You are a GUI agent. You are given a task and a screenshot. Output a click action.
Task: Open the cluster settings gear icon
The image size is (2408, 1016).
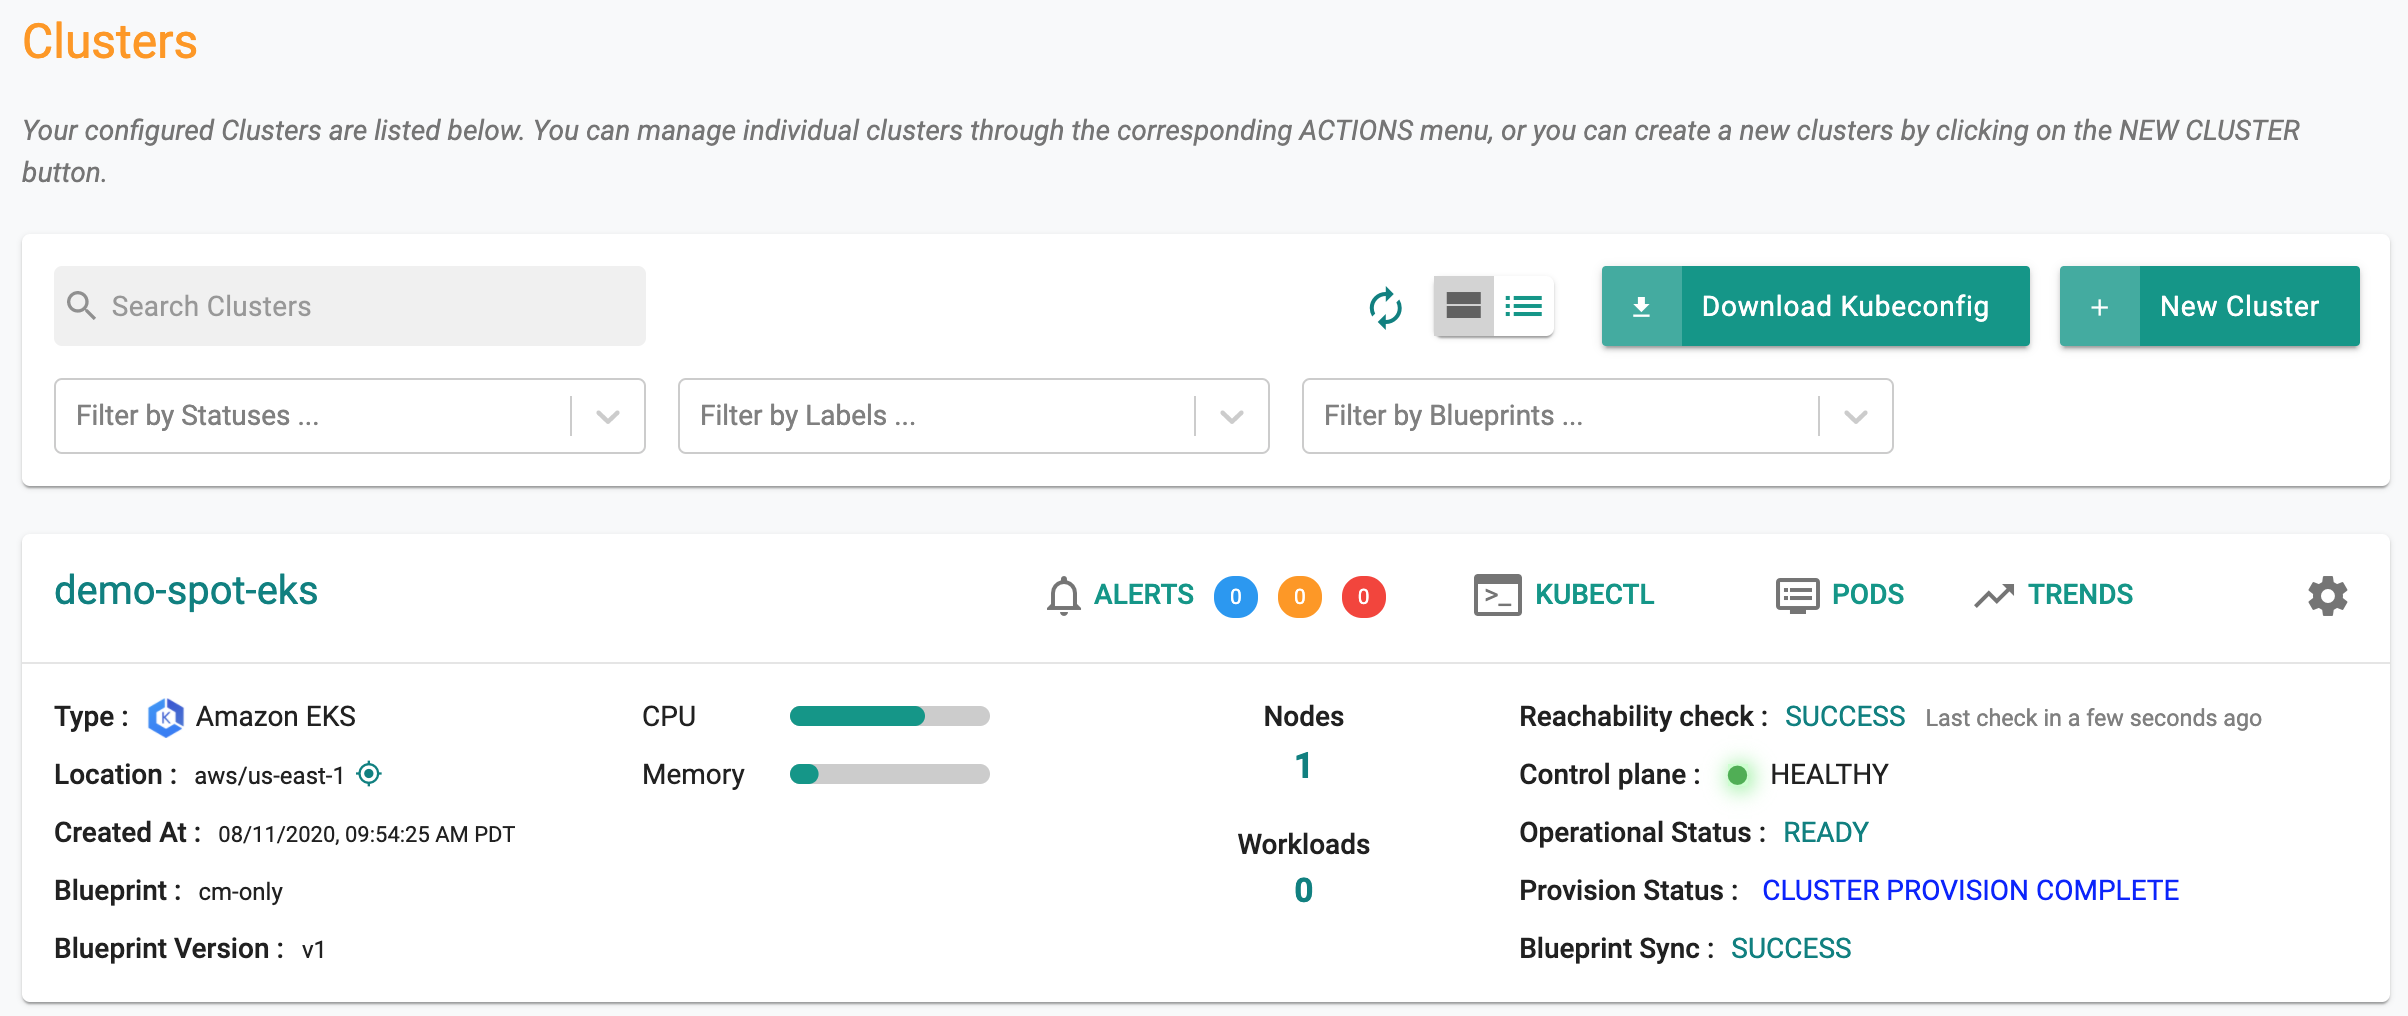2327,596
